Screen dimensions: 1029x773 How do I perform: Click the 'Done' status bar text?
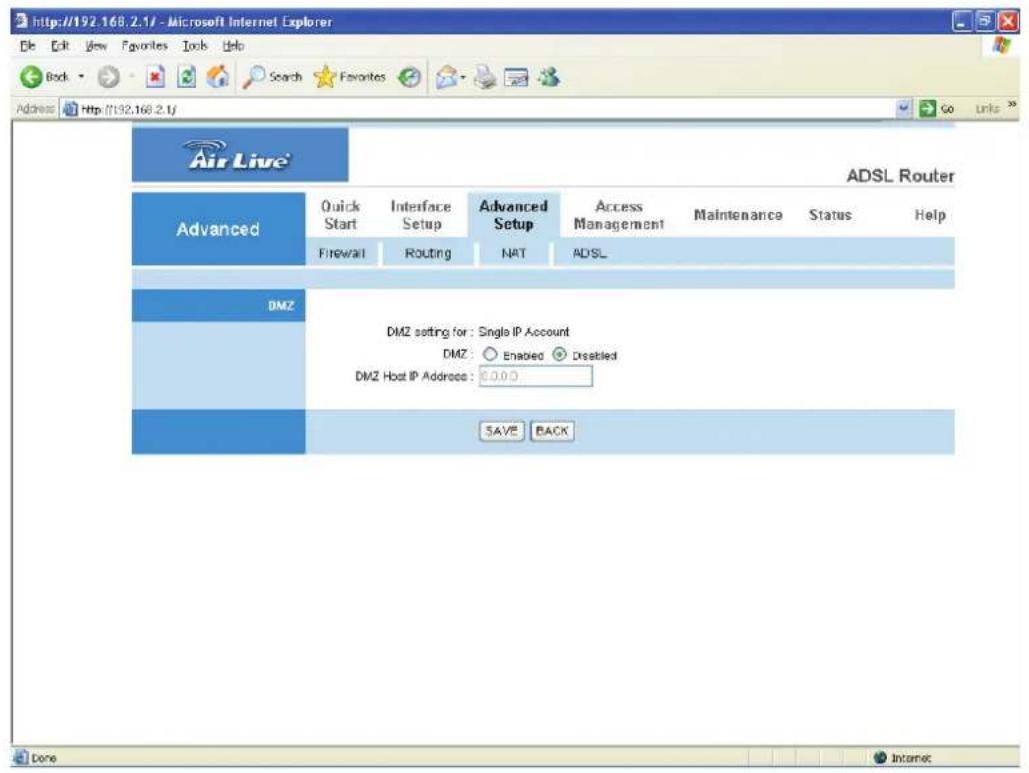point(44,758)
